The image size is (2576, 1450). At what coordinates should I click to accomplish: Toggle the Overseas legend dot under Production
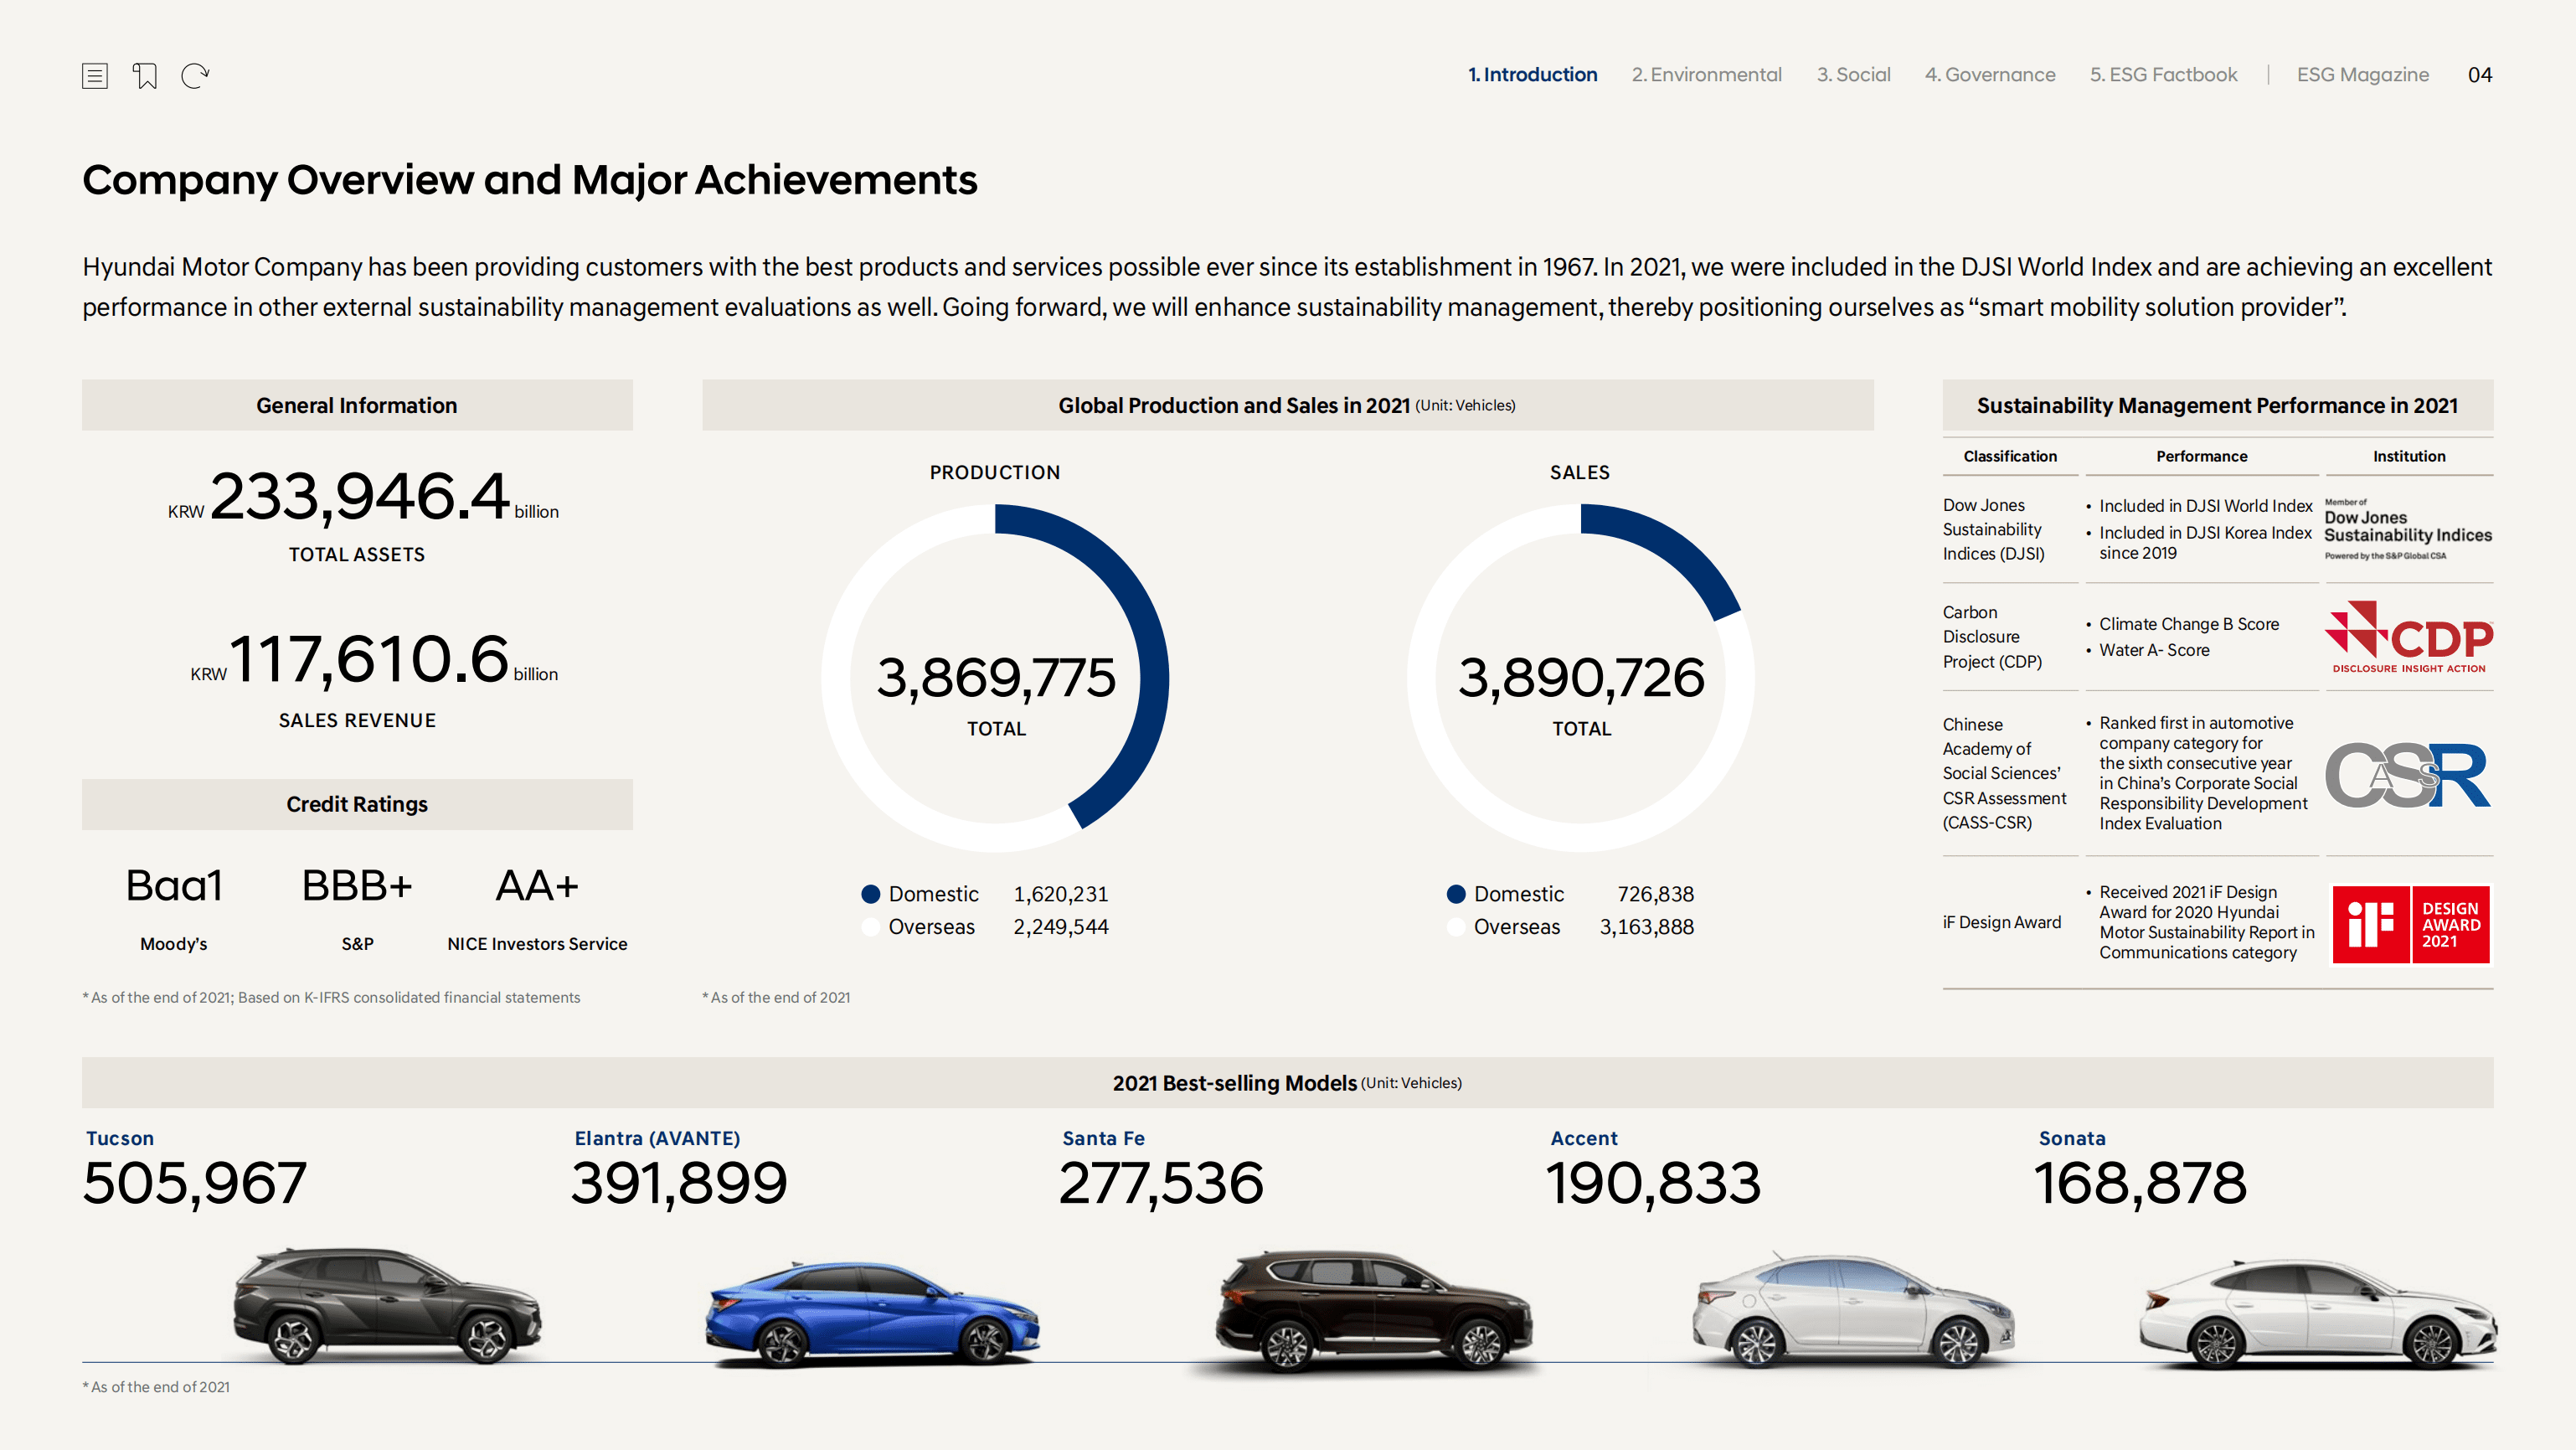click(871, 927)
